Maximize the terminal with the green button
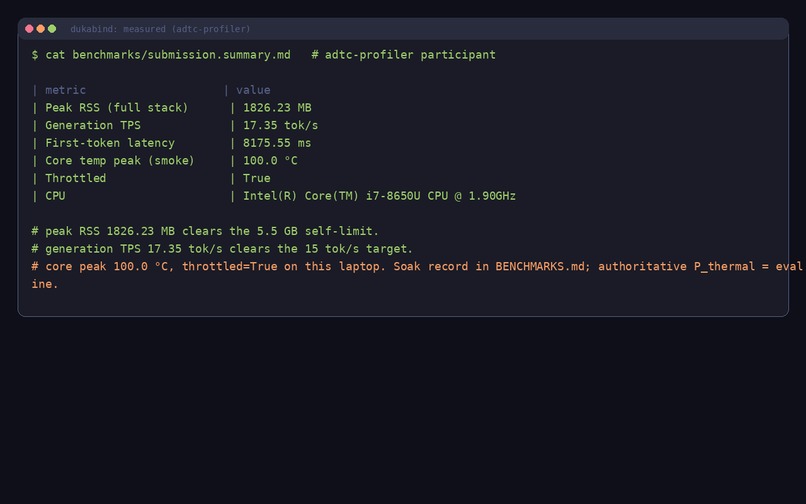This screenshot has width=806, height=504. [52, 29]
